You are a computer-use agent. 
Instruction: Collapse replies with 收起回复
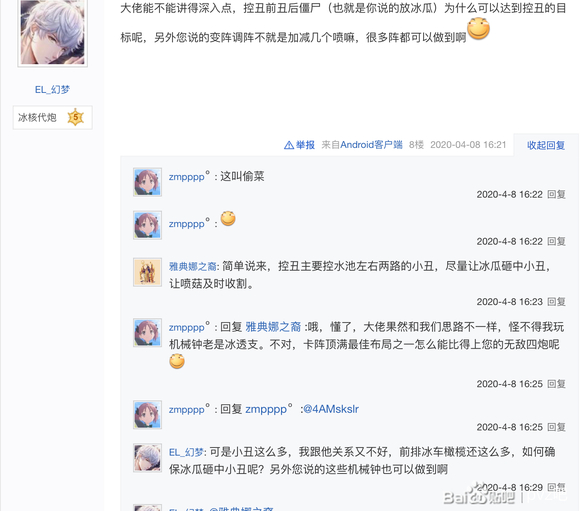546,145
